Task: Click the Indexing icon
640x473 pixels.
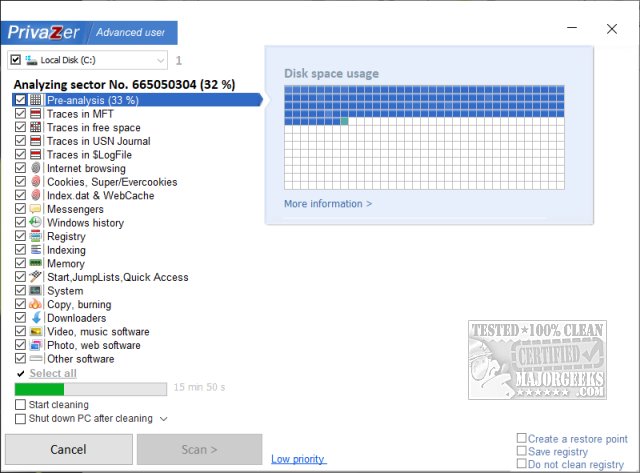Action: (36, 249)
